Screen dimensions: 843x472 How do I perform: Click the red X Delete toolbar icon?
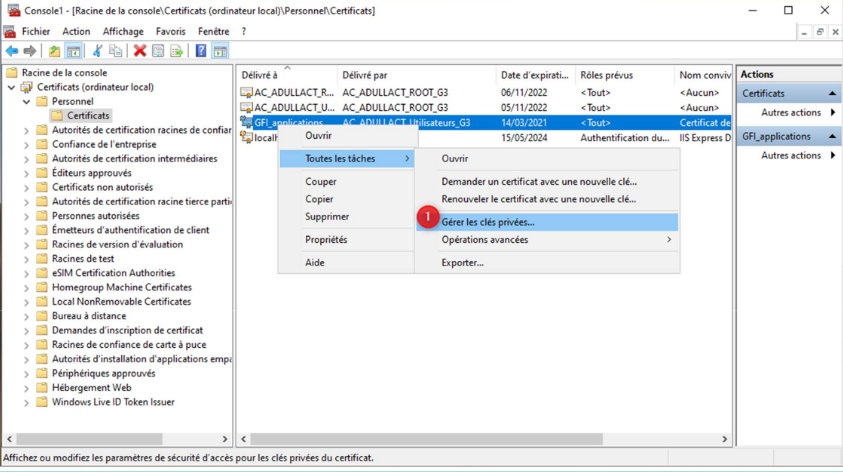pyautogui.click(x=140, y=51)
